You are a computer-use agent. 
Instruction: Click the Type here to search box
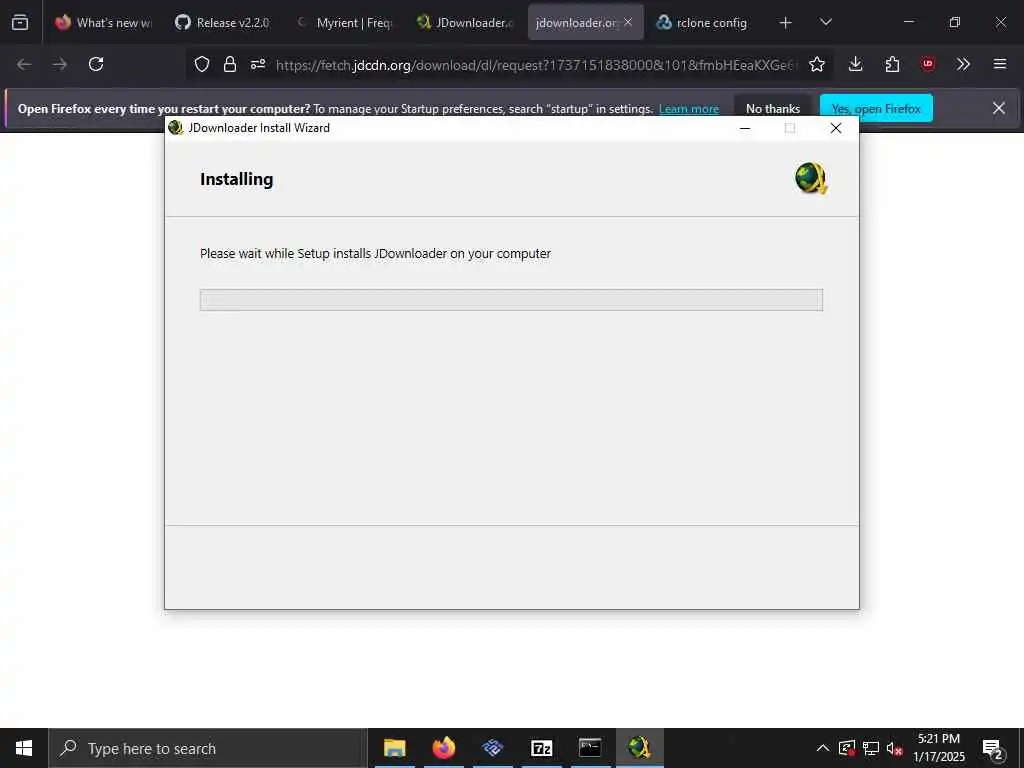[x=208, y=748]
